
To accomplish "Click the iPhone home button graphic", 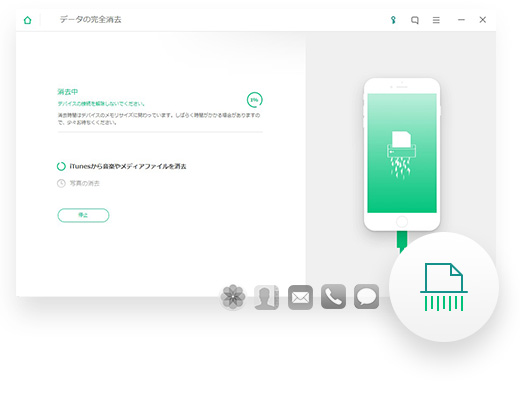I will pos(402,222).
